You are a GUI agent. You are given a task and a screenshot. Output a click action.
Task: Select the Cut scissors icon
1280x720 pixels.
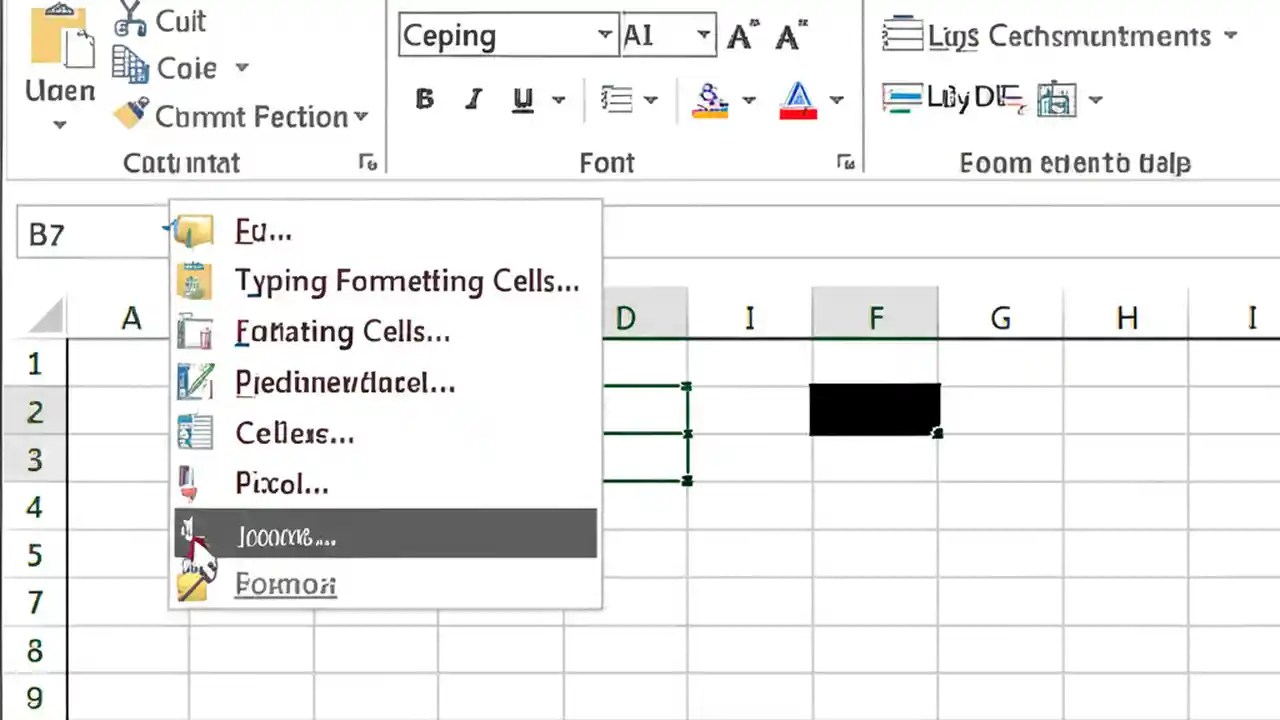130,20
